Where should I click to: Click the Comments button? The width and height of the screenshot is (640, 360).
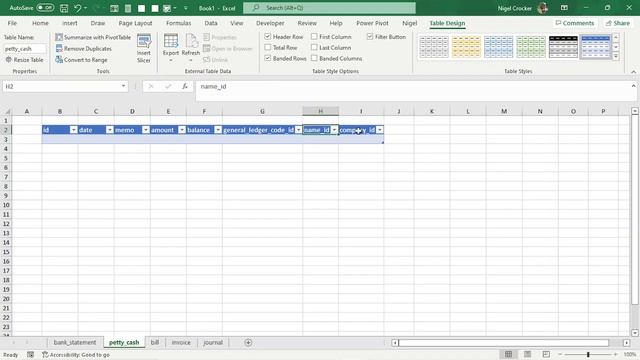(575, 23)
